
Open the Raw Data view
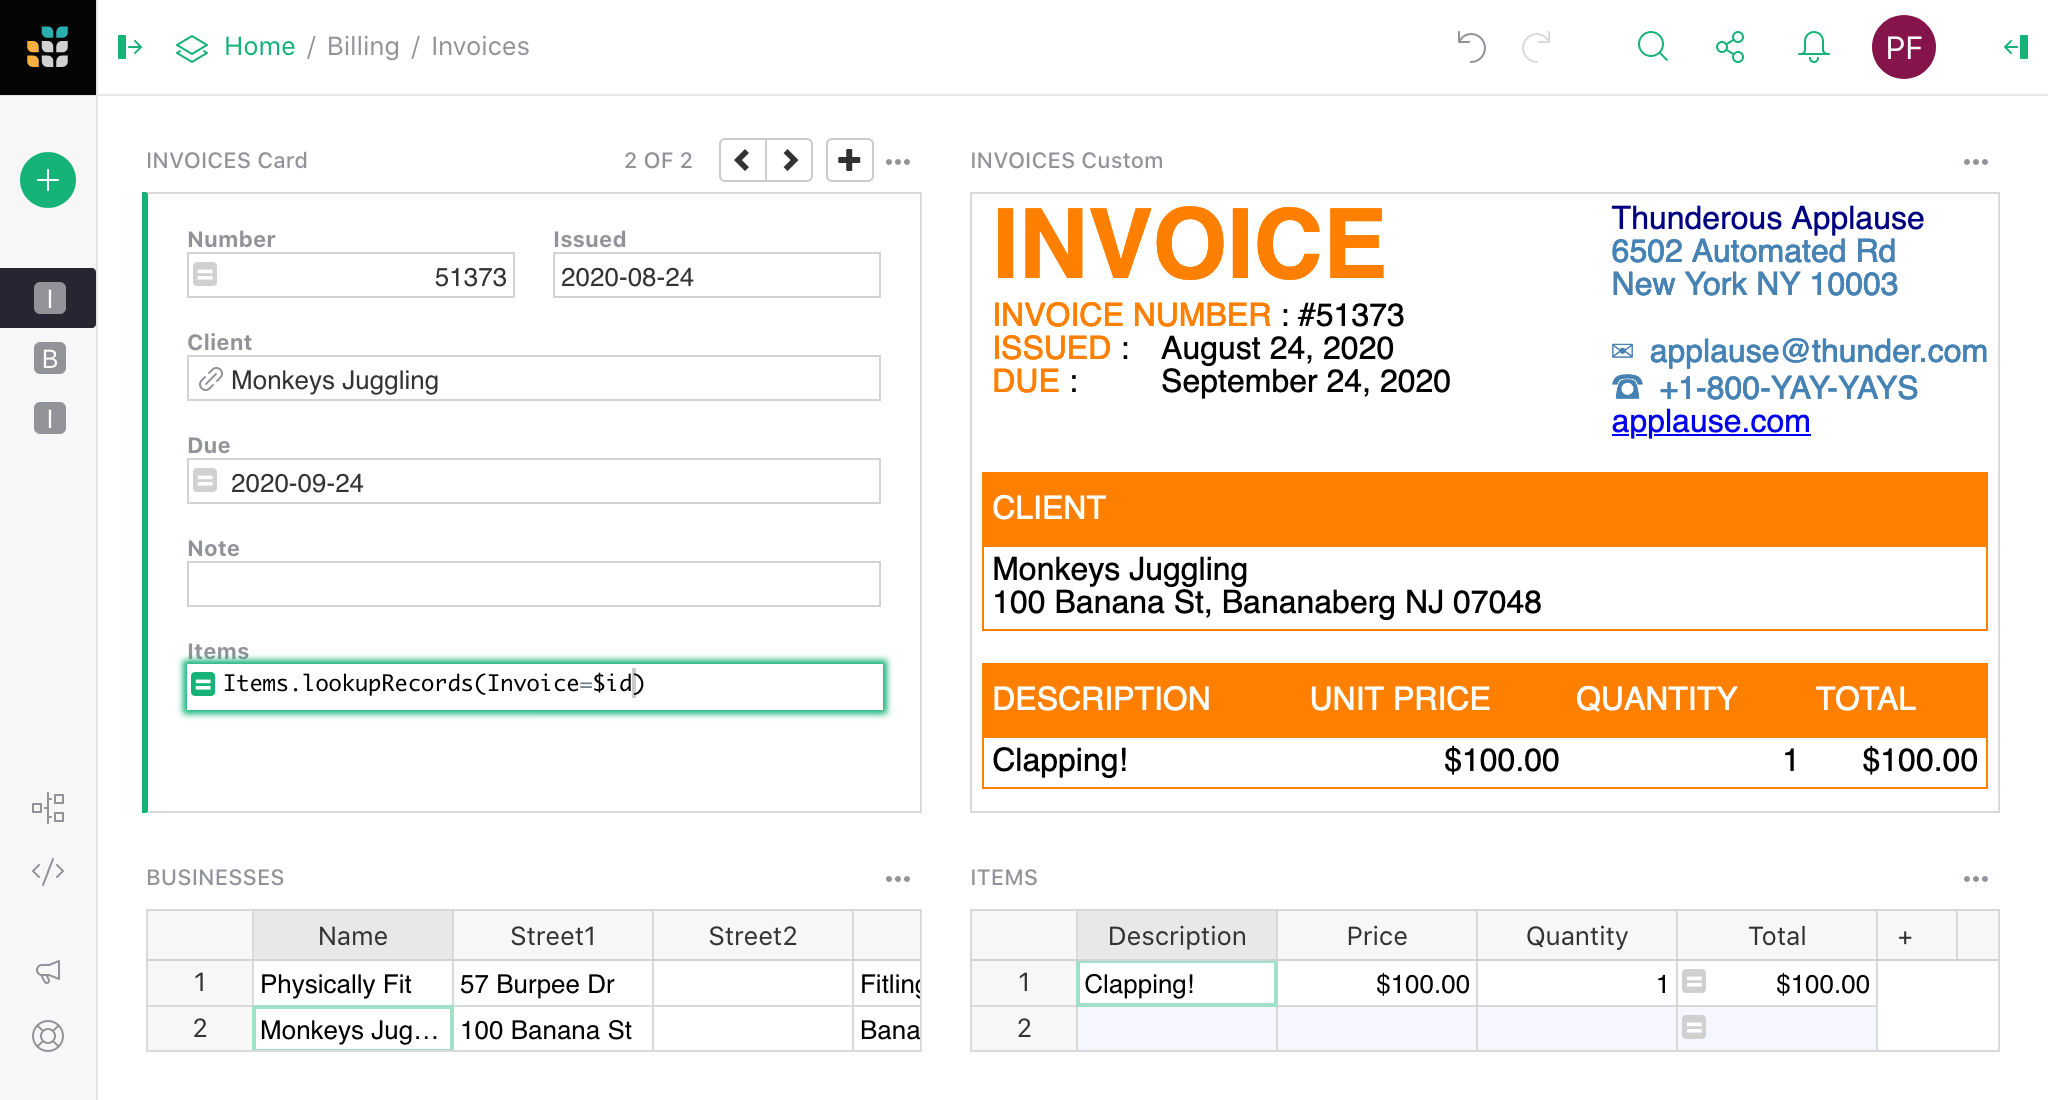[48, 808]
